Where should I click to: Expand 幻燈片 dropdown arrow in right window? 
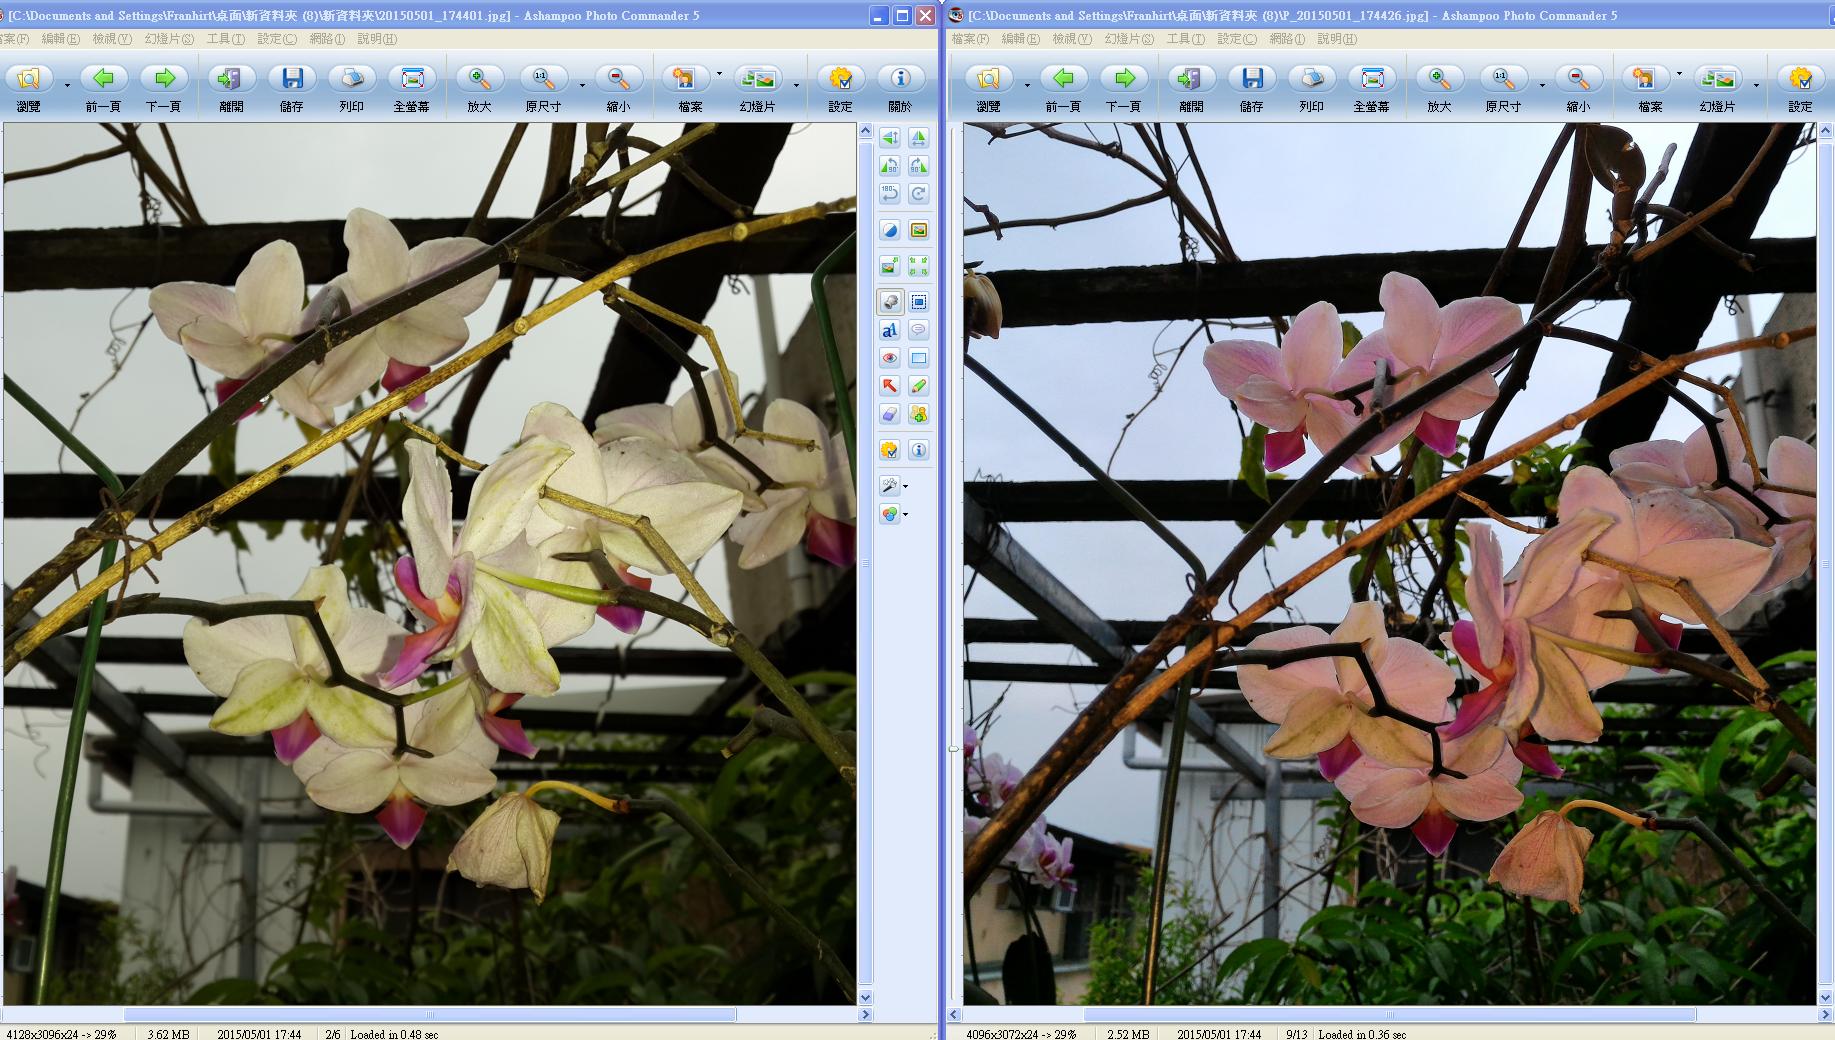[1756, 85]
